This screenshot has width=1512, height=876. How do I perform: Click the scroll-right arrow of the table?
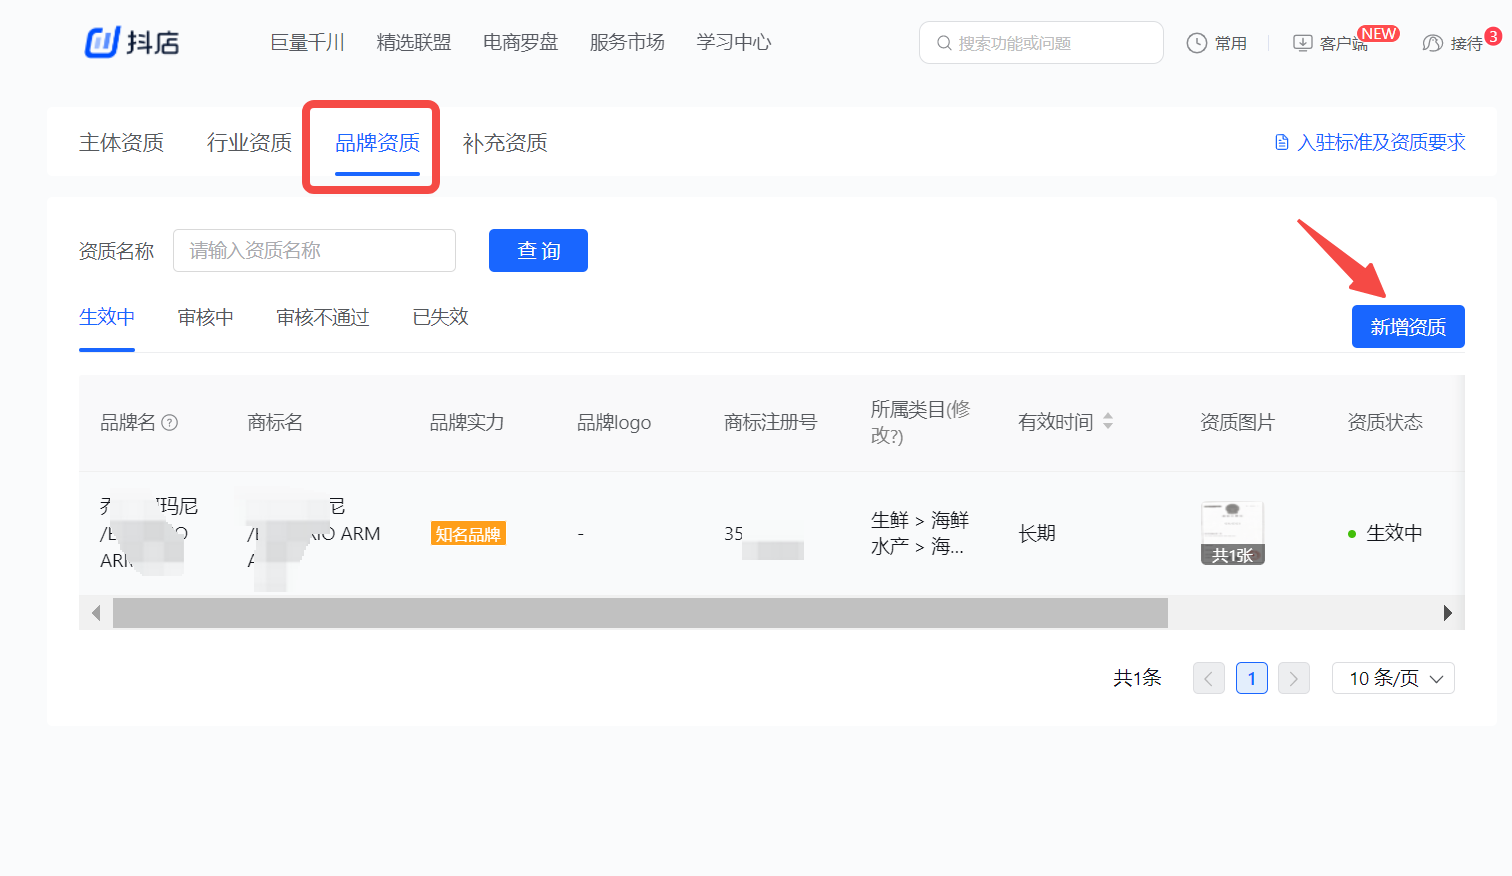(x=1447, y=611)
